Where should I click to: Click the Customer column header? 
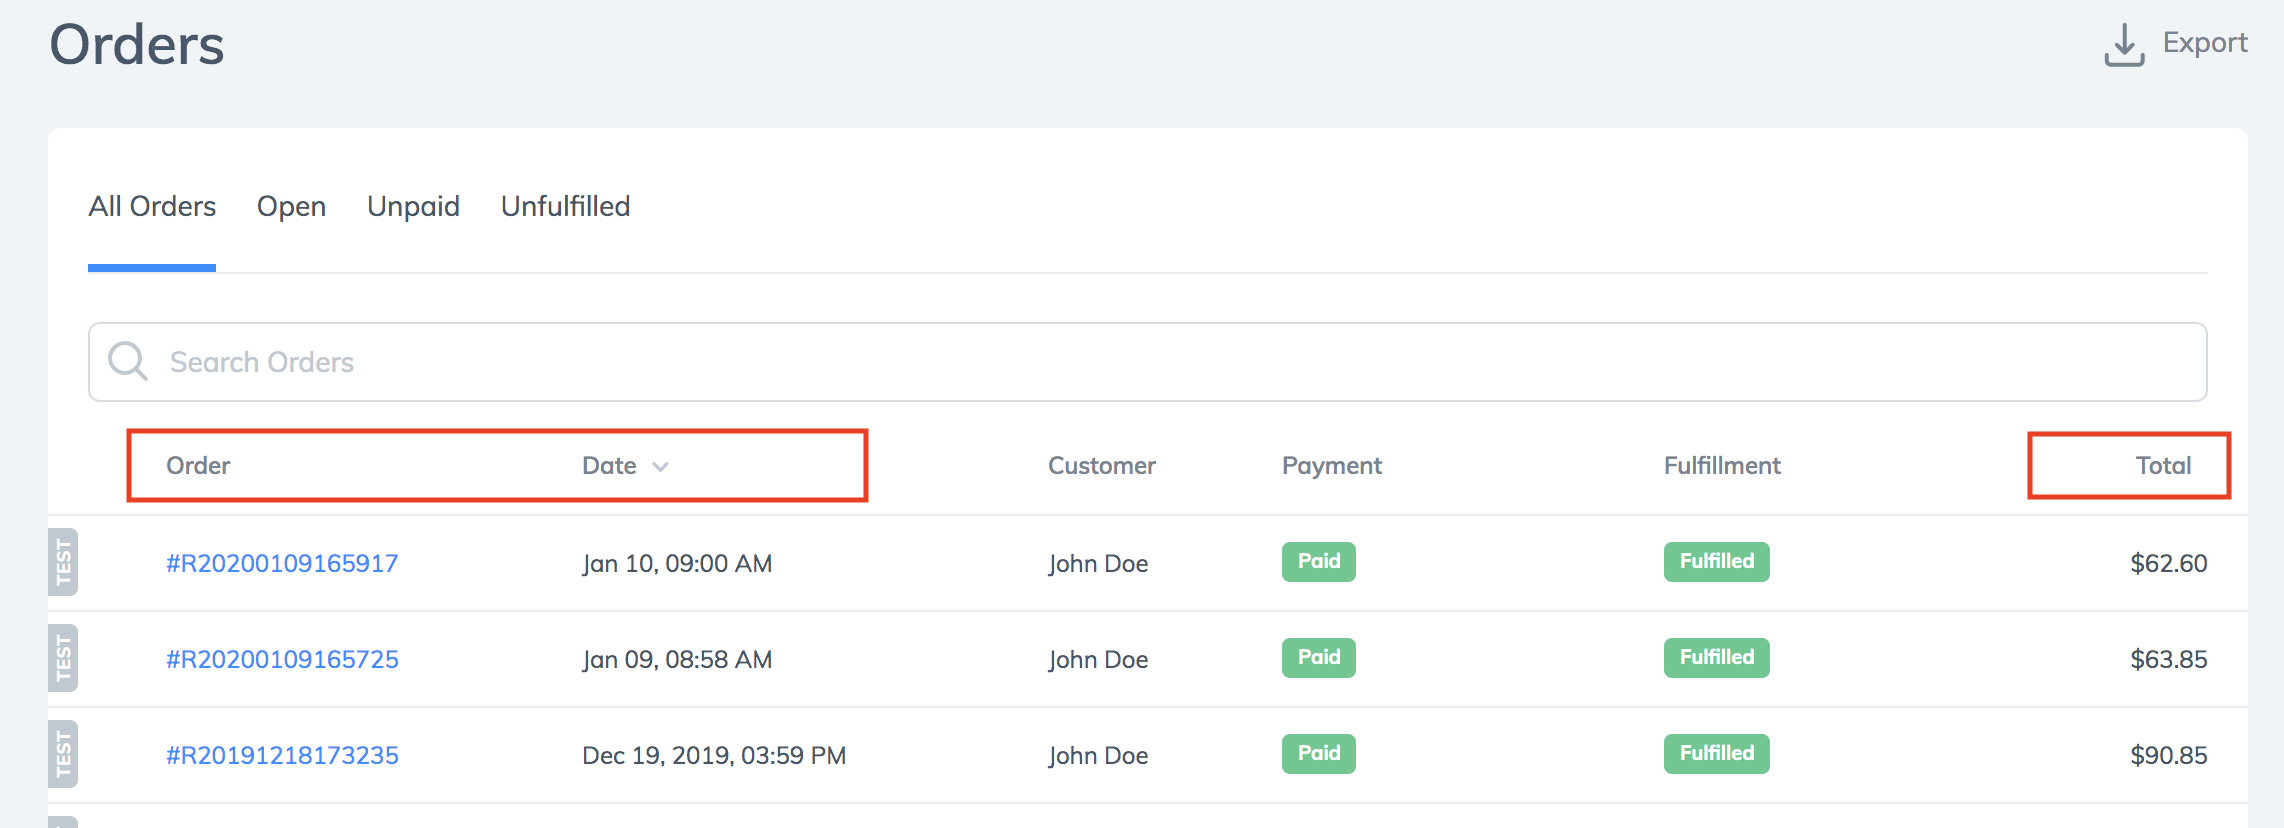pos(1101,465)
